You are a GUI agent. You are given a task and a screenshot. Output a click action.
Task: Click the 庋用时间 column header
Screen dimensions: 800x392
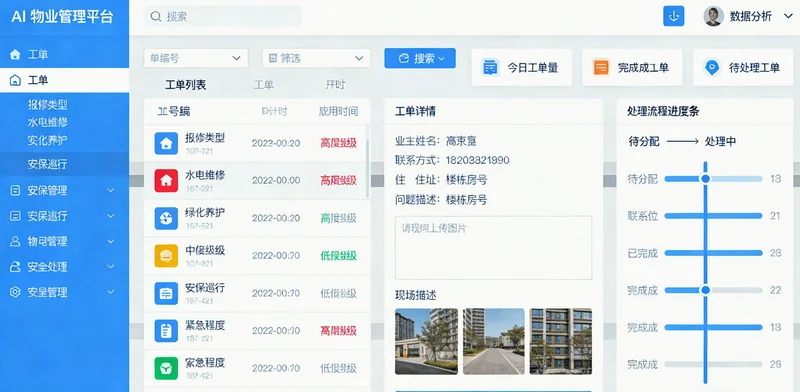[x=338, y=111]
